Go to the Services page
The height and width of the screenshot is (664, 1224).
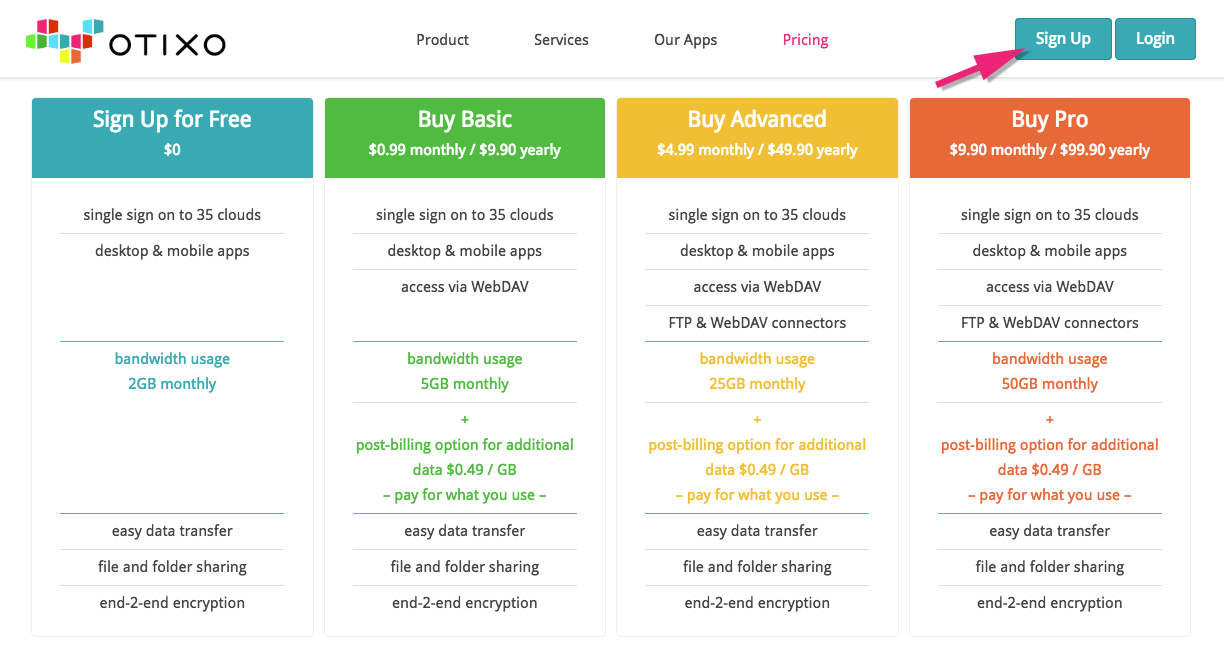(561, 40)
